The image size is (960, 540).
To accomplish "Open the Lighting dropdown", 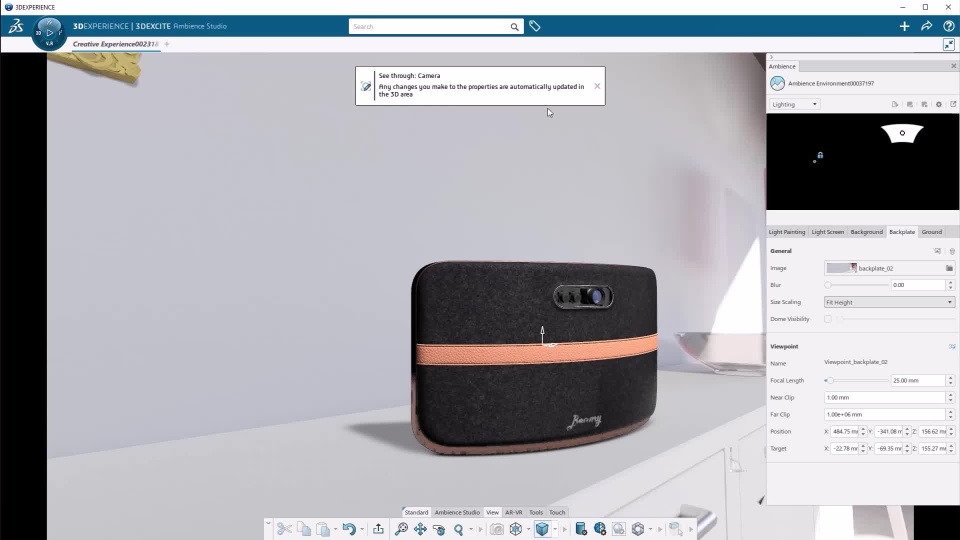I will click(x=795, y=104).
